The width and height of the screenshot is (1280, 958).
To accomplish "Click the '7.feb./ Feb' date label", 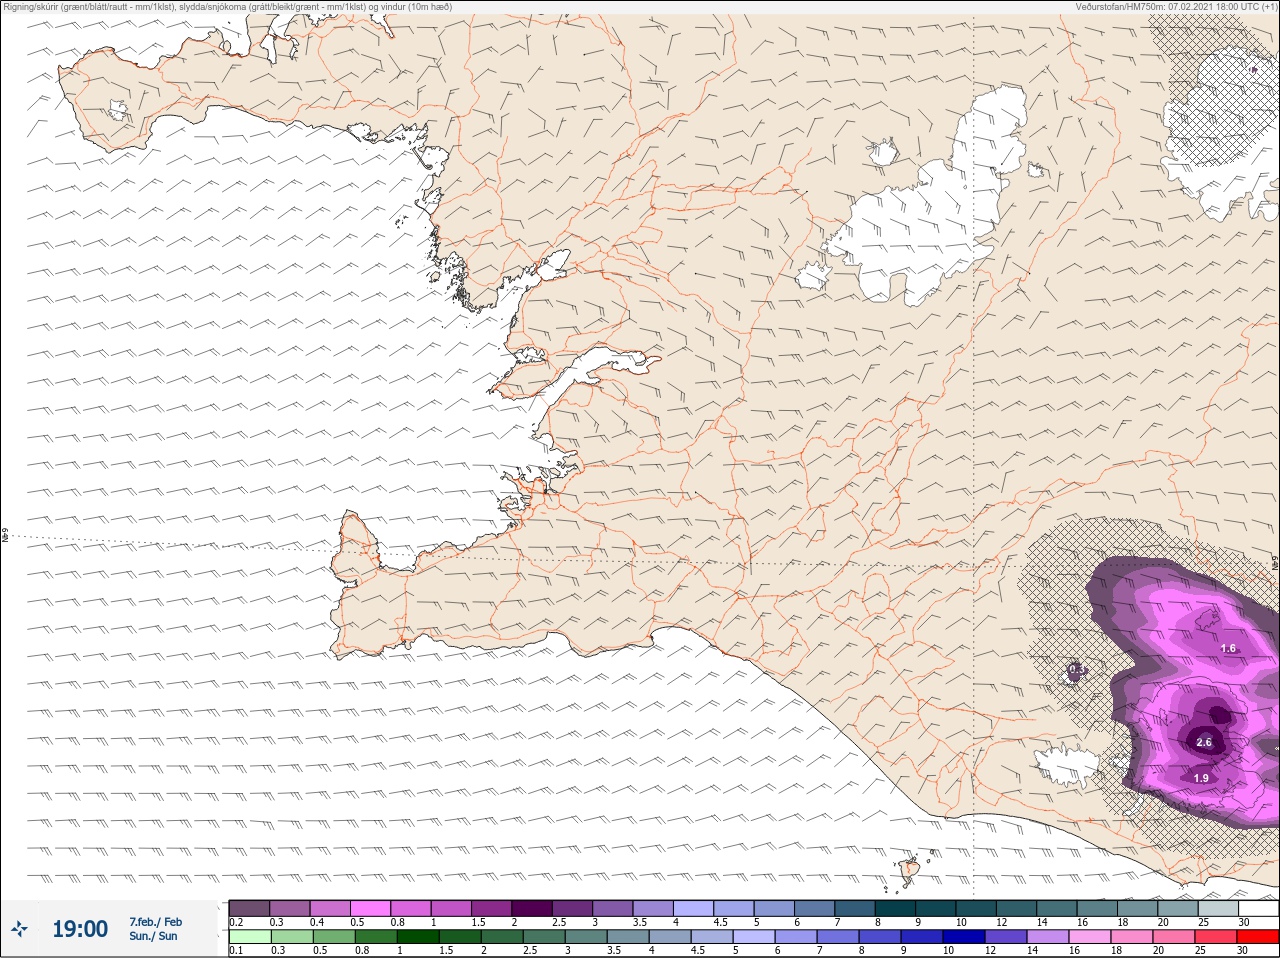I will (155, 921).
